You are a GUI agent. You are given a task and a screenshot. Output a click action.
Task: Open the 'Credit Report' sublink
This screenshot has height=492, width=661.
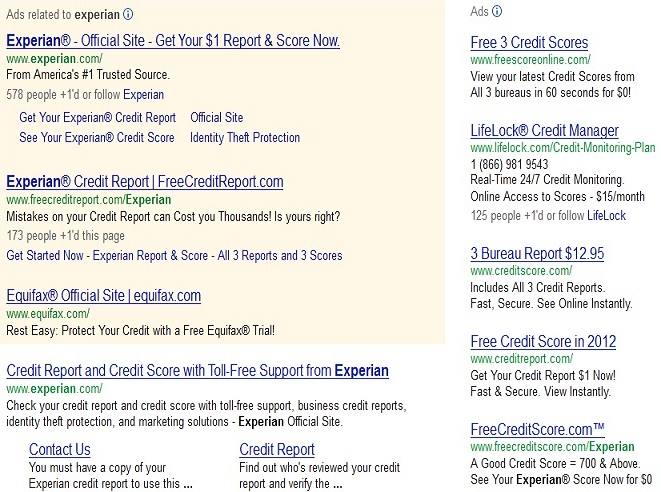point(277,449)
